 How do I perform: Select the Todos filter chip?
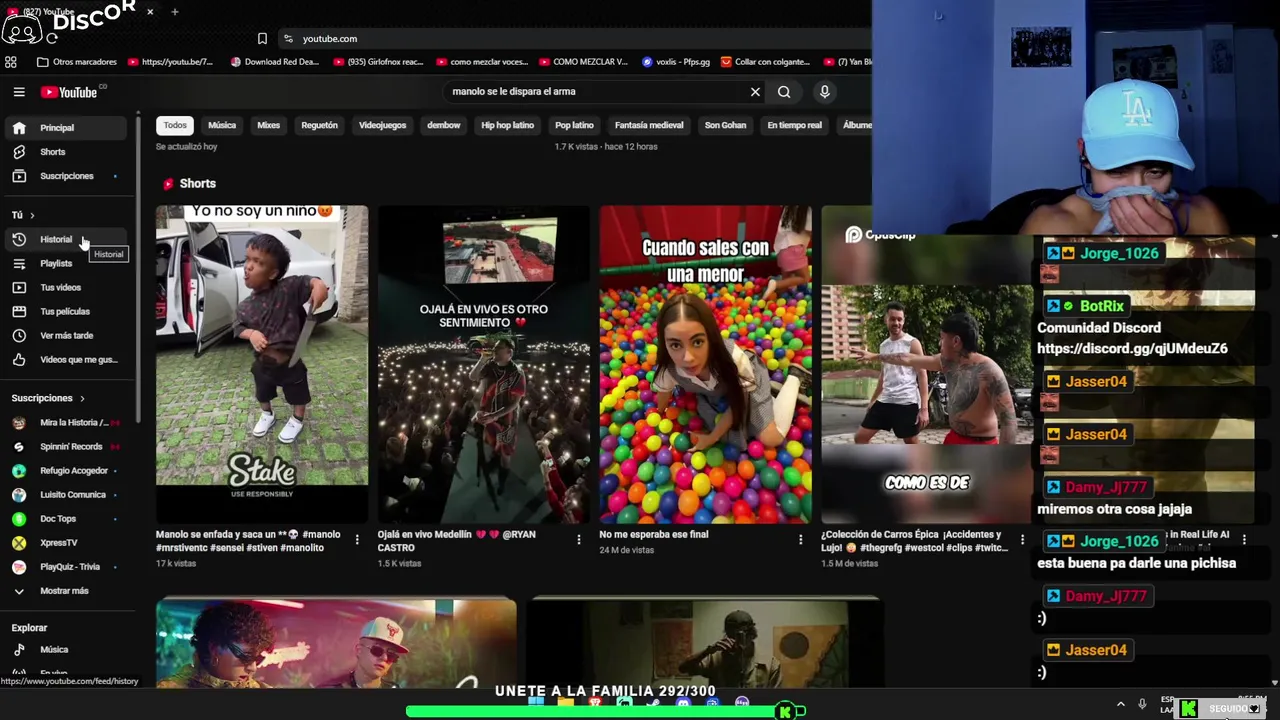click(x=175, y=125)
